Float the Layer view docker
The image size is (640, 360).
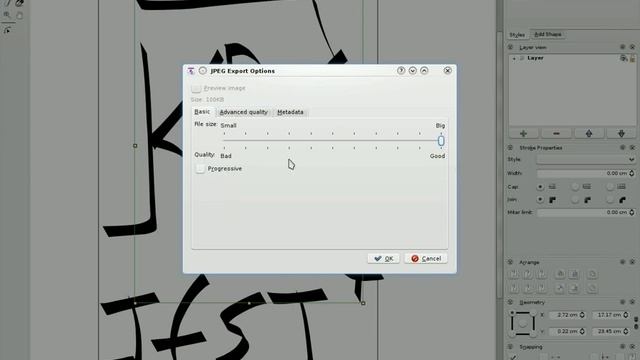point(622,47)
